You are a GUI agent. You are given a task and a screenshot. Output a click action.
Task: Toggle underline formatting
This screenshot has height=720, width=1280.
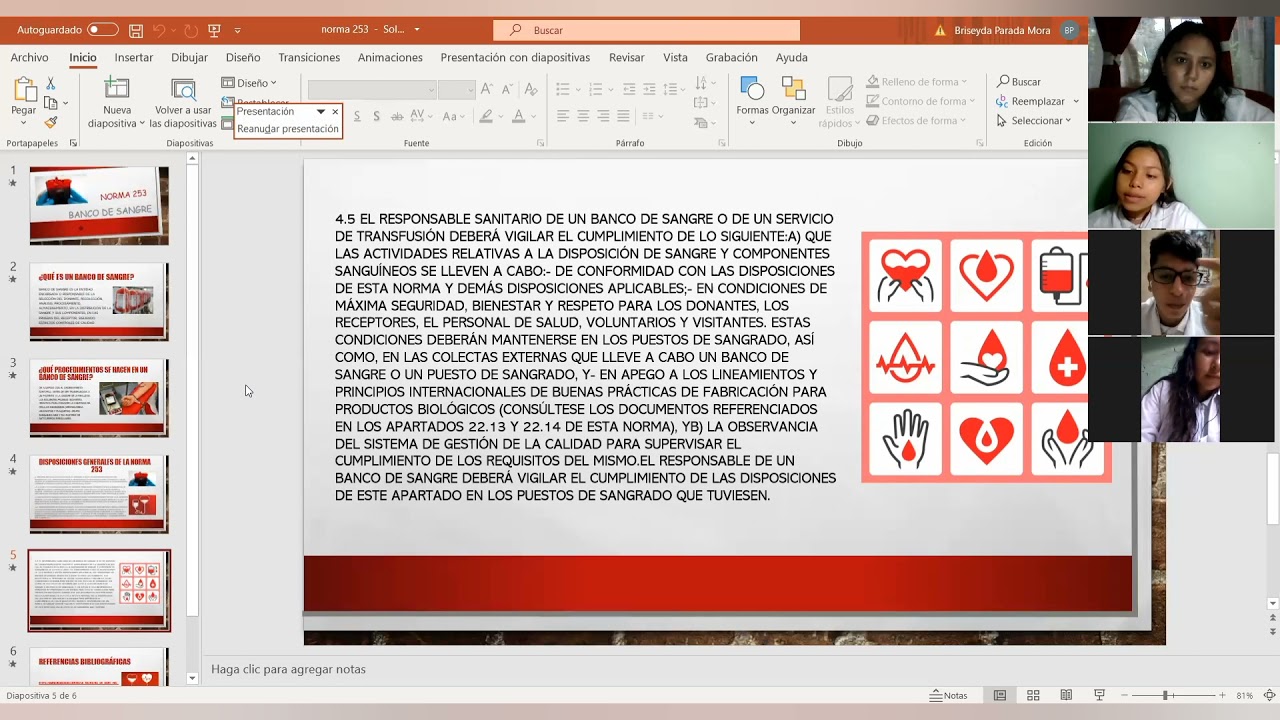click(357, 116)
